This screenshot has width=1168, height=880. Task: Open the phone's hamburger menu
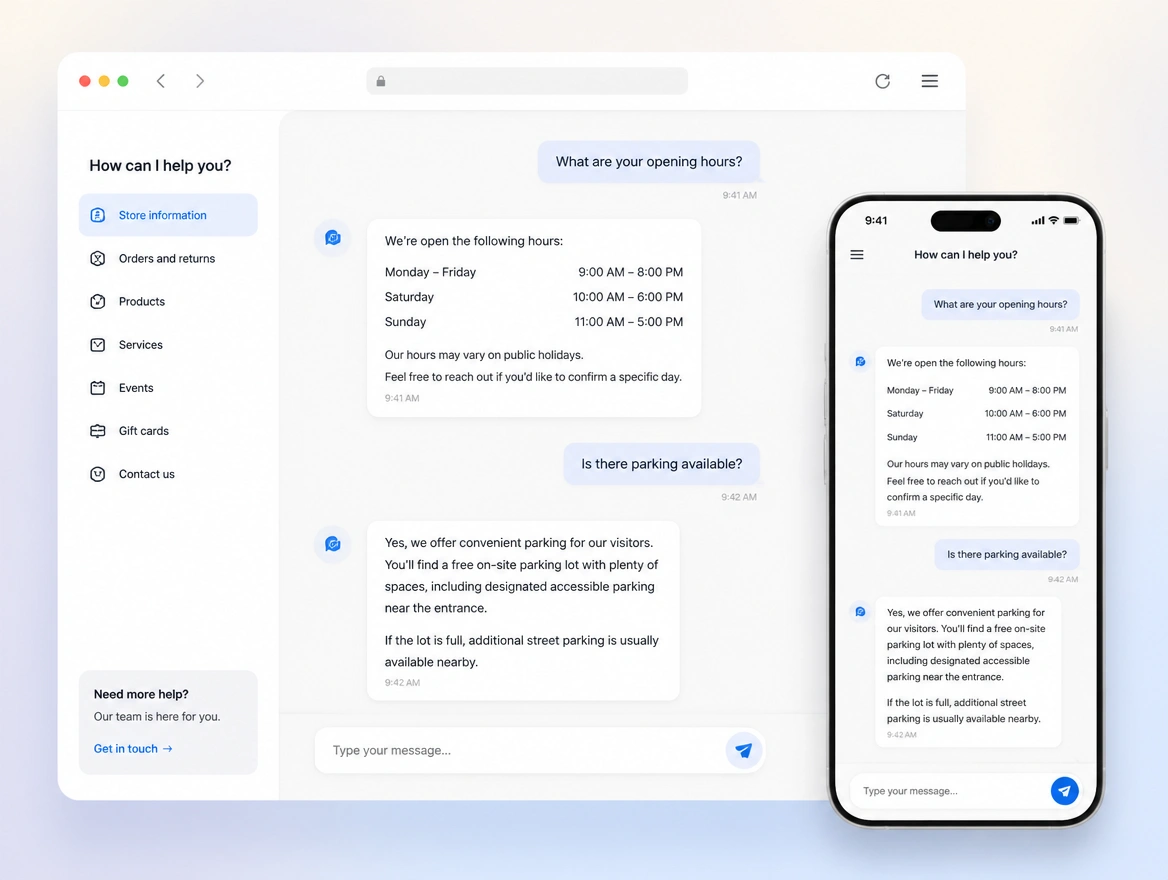coord(857,255)
